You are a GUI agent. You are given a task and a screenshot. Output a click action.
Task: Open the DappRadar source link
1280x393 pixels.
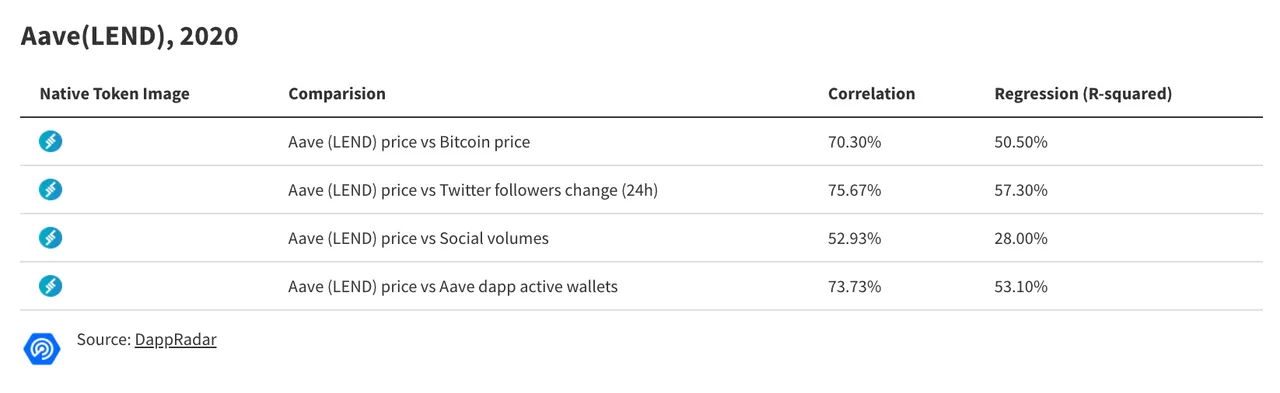[176, 340]
